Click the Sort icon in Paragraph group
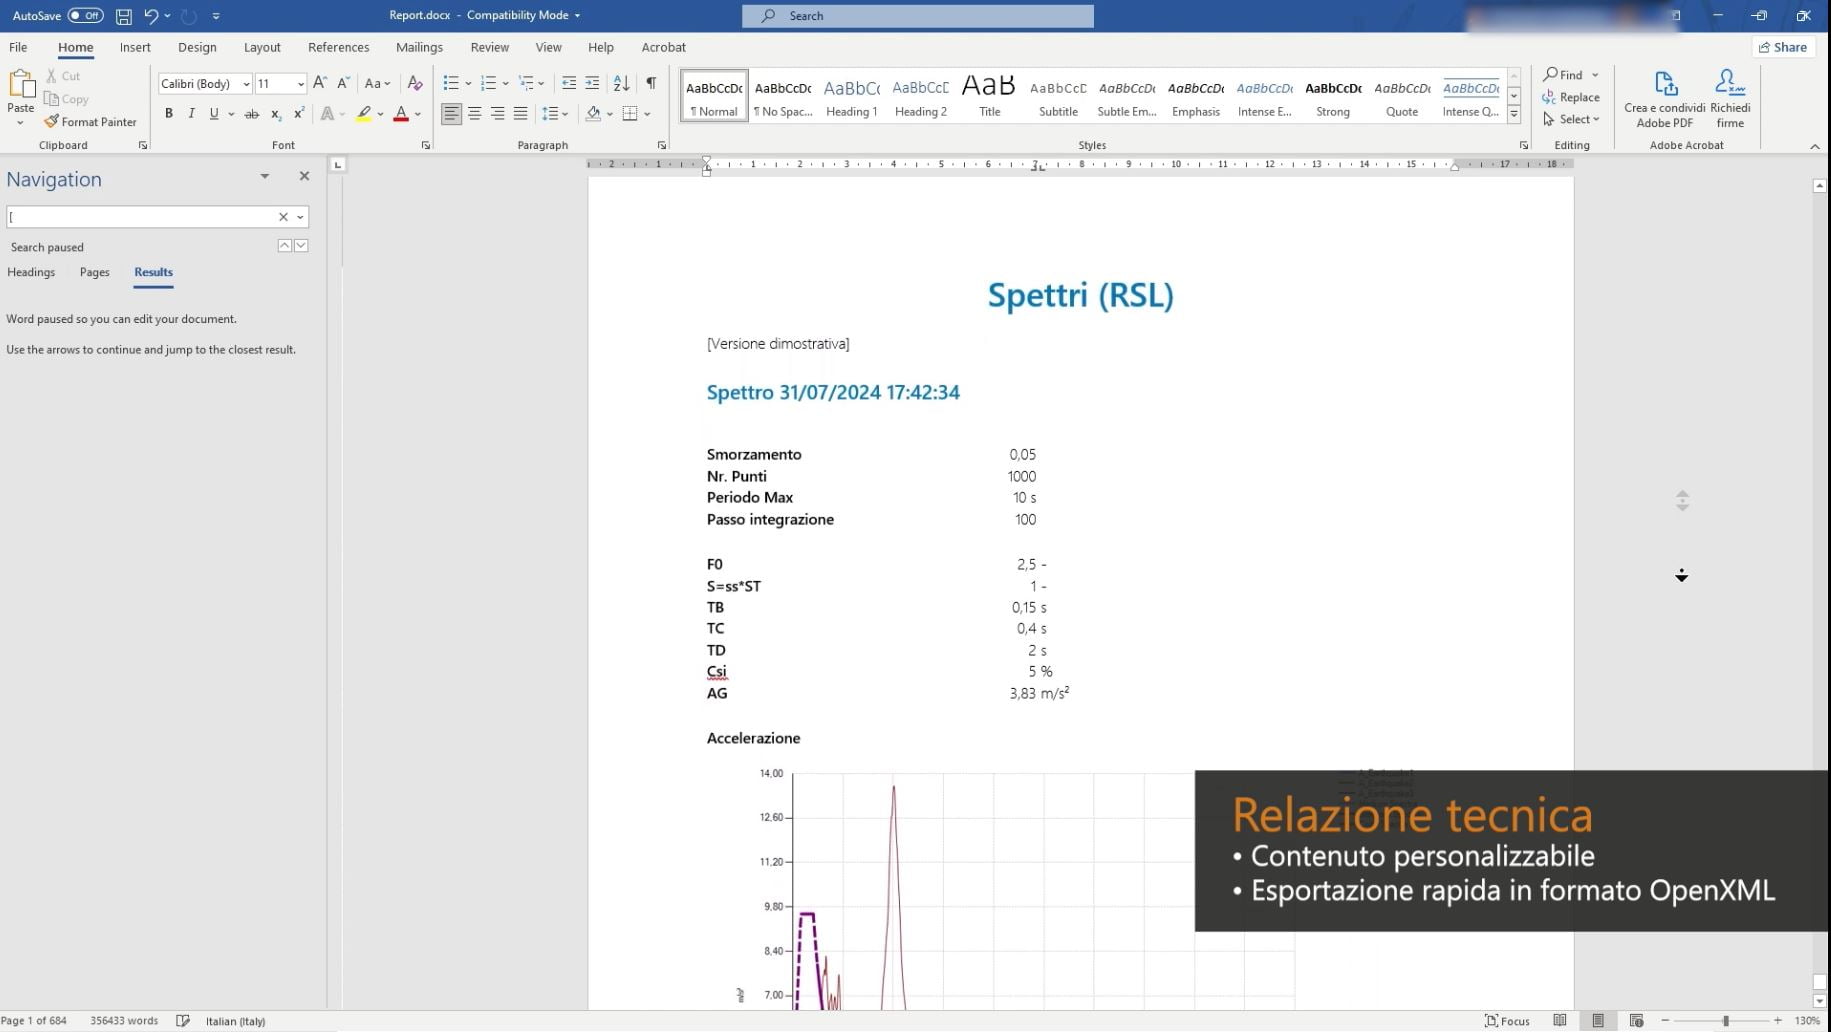This screenshot has height=1032, width=1831. (621, 83)
